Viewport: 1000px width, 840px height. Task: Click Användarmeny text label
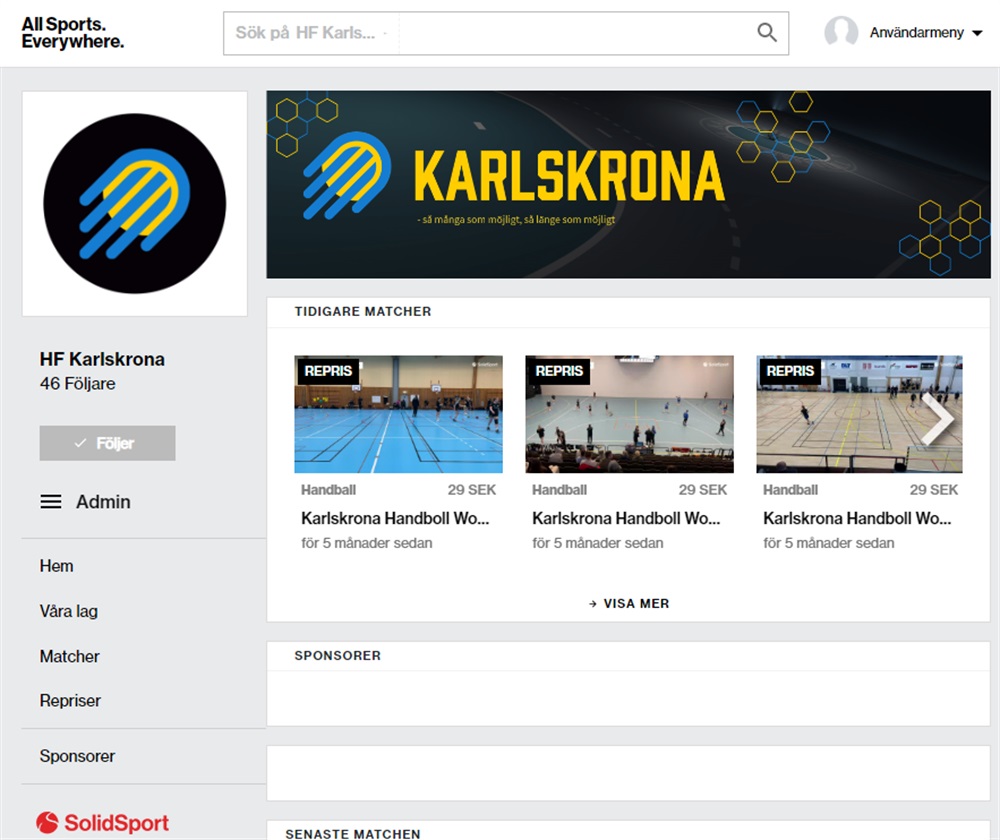point(916,33)
